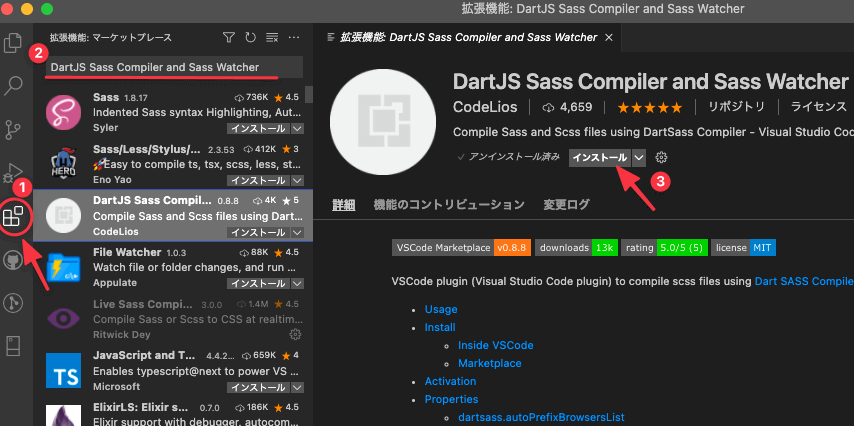
Task: Select the Live Sass Compiler list row
Action: pyautogui.click(x=173, y=319)
